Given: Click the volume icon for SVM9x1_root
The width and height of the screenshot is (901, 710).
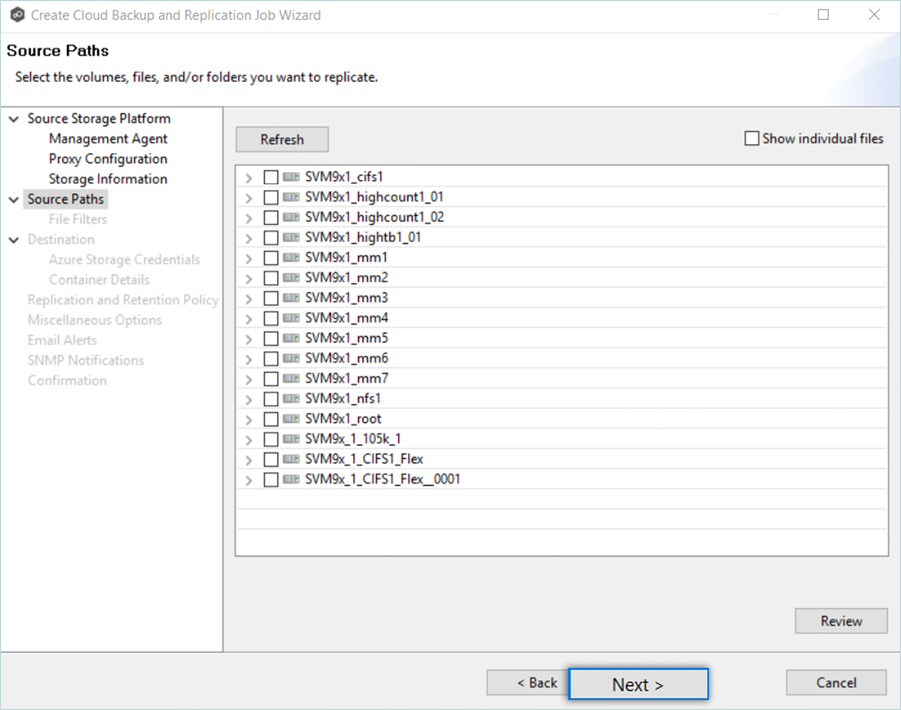Looking at the screenshot, I should pos(292,419).
